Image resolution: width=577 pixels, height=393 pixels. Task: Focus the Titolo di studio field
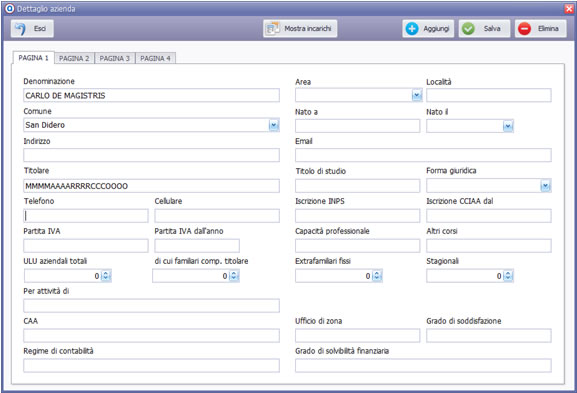(x=357, y=186)
